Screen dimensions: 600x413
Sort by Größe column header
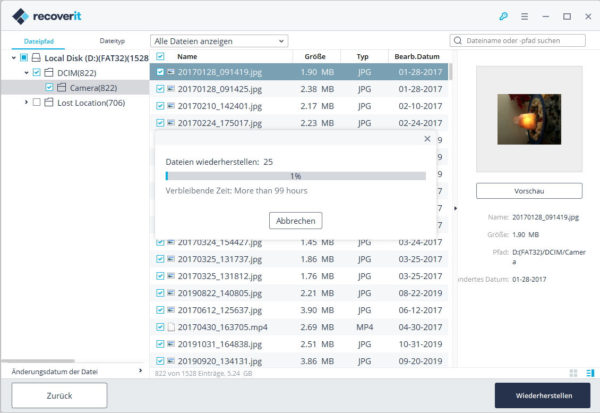point(315,56)
